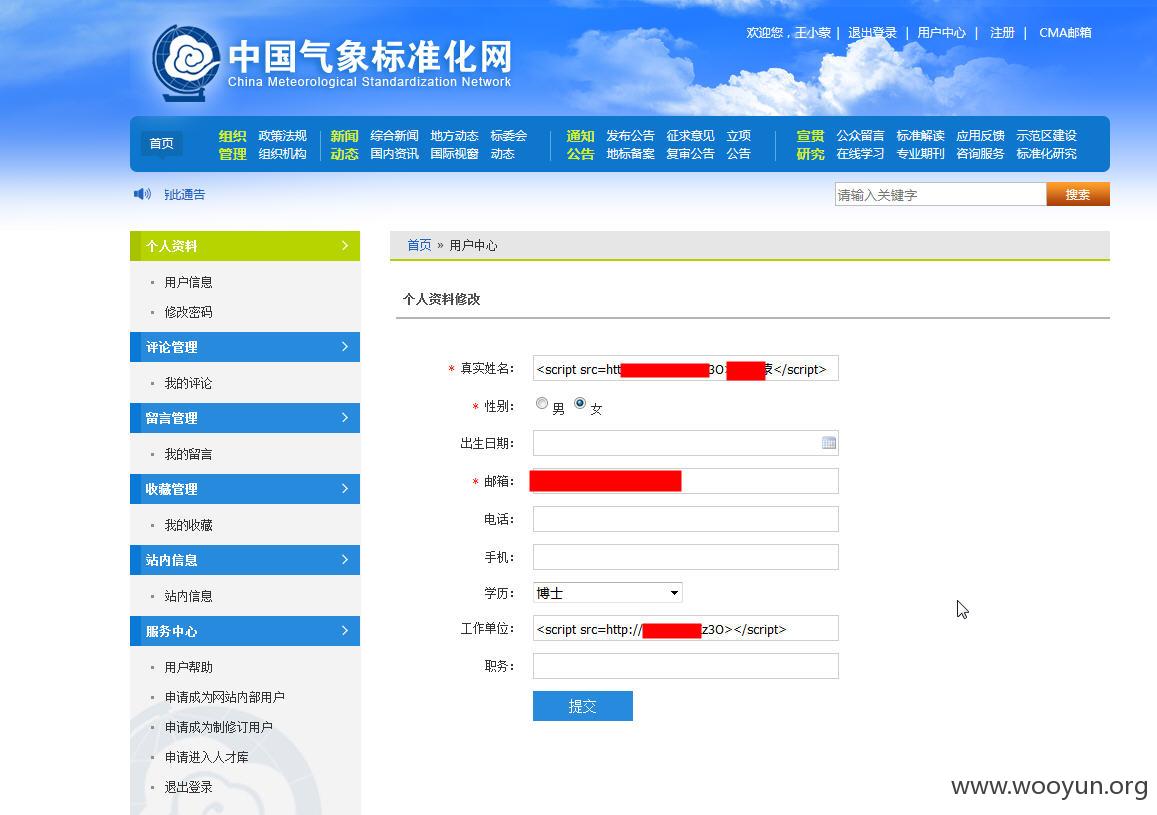This screenshot has height=815, width=1157.
Task: Click 申请进入人才库 in sidebar
Action: (207, 757)
